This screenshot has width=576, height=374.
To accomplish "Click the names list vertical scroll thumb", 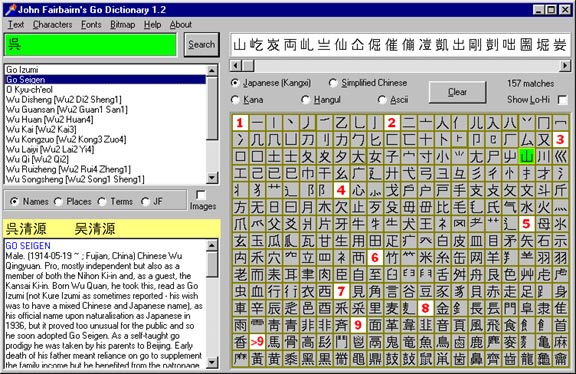I will (x=212, y=108).
